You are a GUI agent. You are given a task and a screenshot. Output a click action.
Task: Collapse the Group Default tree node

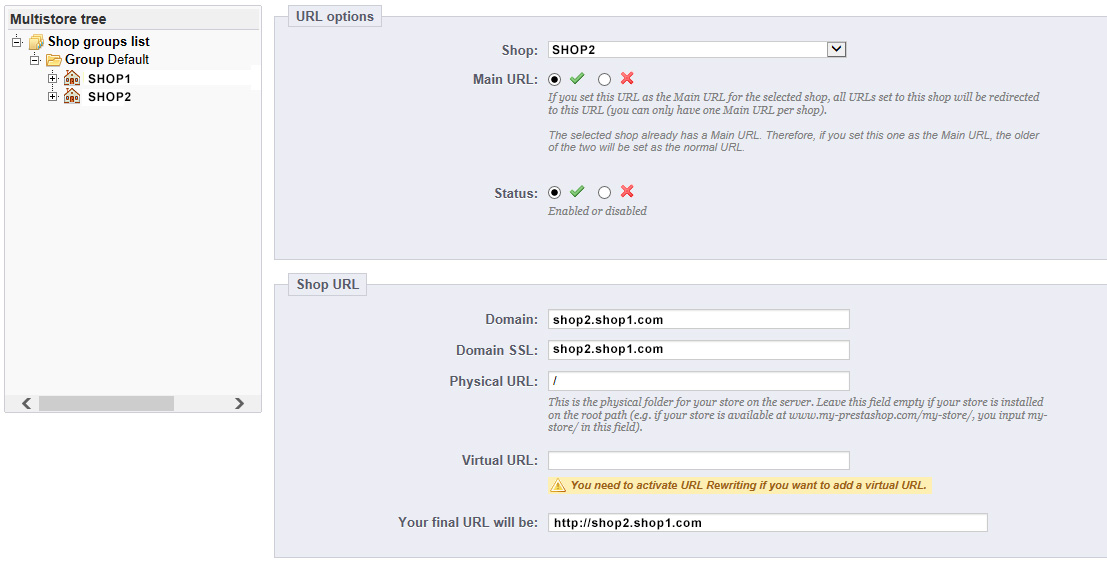coord(35,60)
